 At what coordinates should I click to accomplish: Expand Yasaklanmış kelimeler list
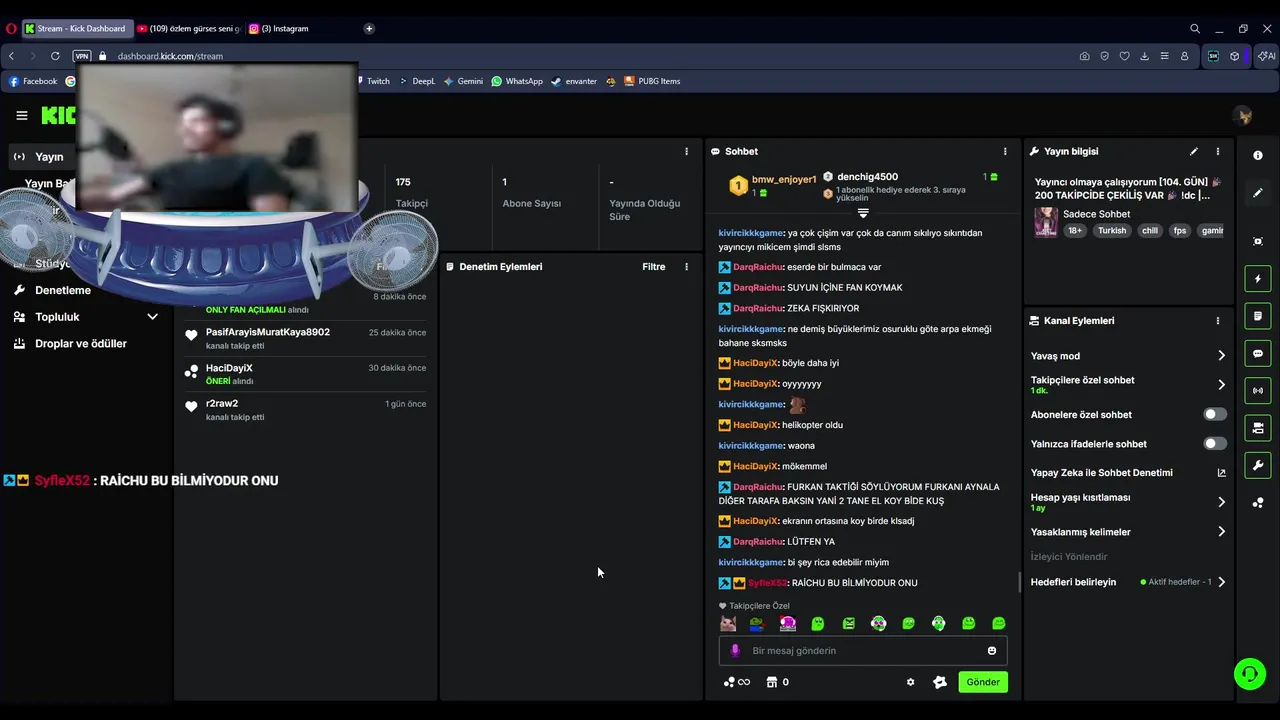pyautogui.click(x=1128, y=532)
